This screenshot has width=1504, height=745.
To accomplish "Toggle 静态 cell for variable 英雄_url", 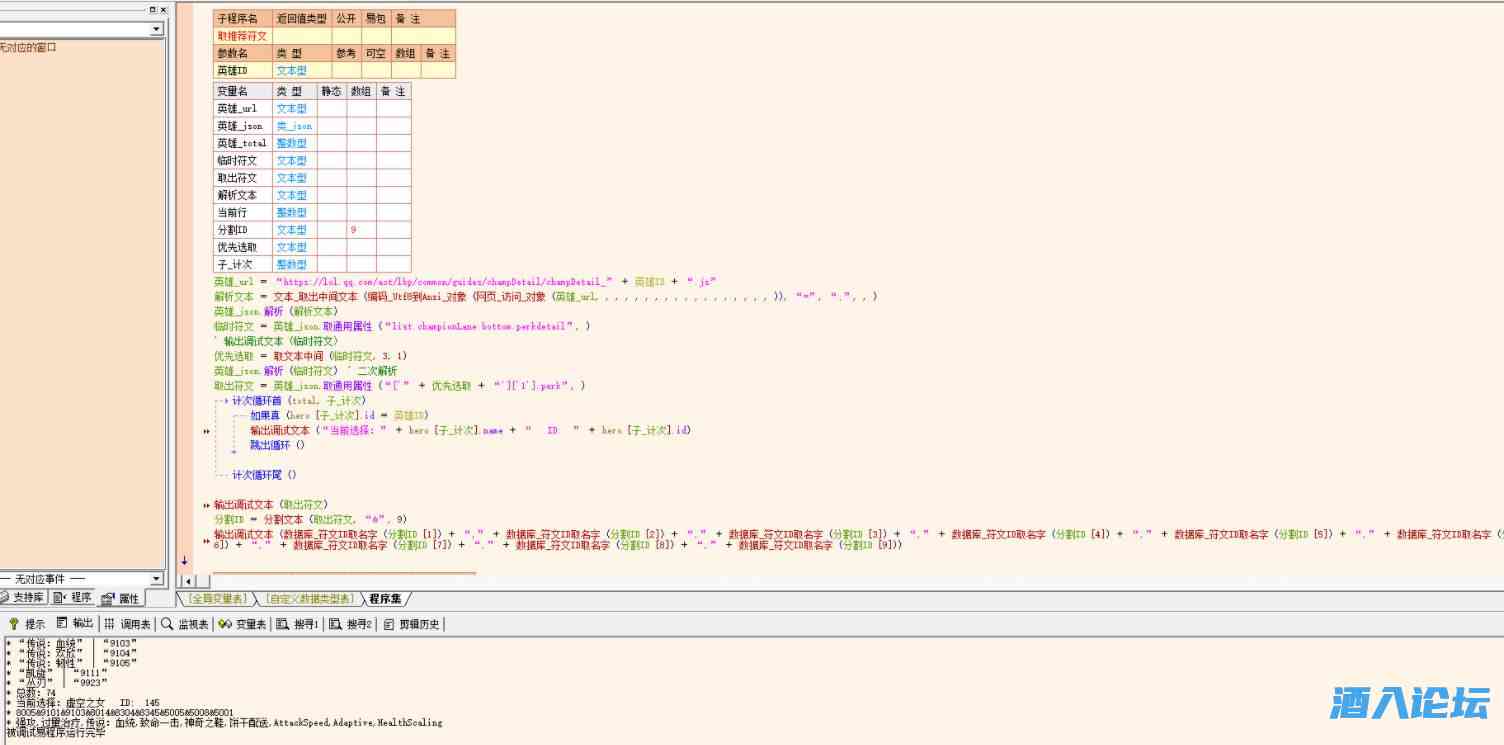I will click(331, 109).
